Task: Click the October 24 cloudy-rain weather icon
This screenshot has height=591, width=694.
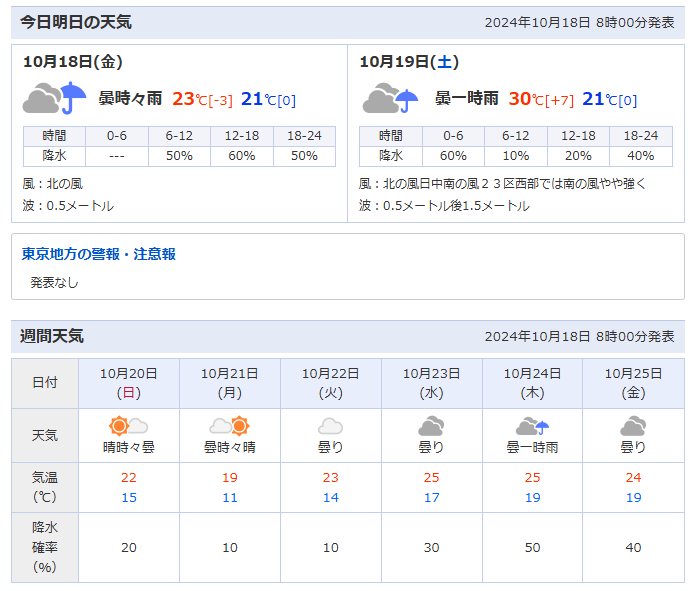Action: (x=532, y=426)
